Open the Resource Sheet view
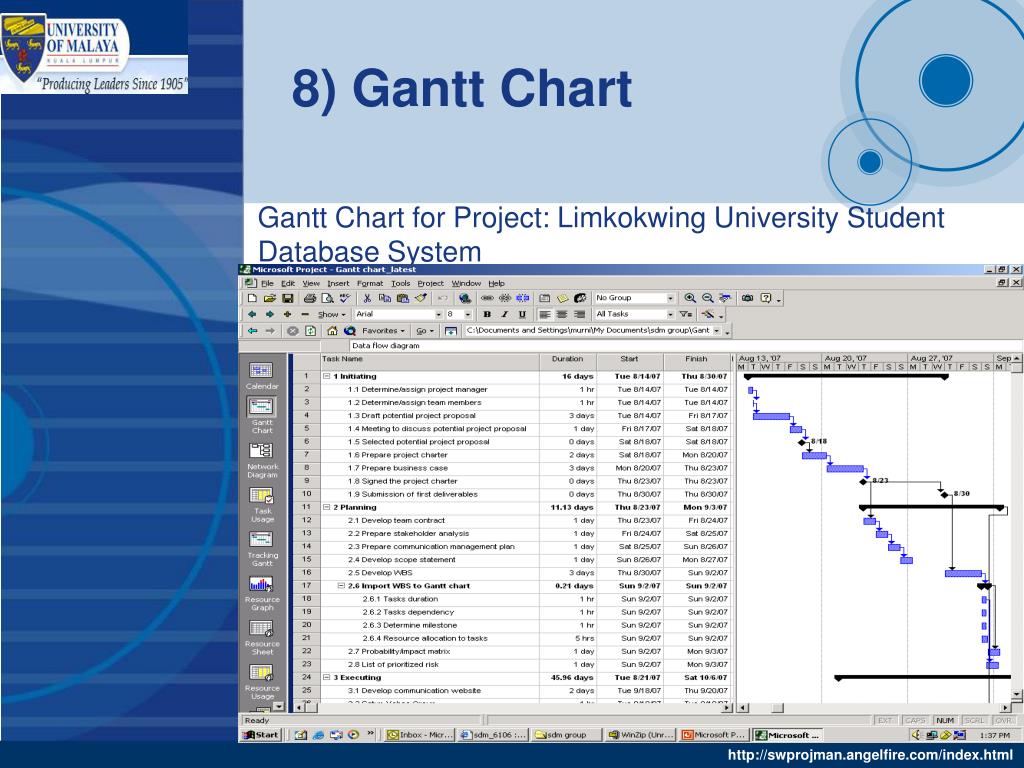The width and height of the screenshot is (1024, 768). (262, 637)
